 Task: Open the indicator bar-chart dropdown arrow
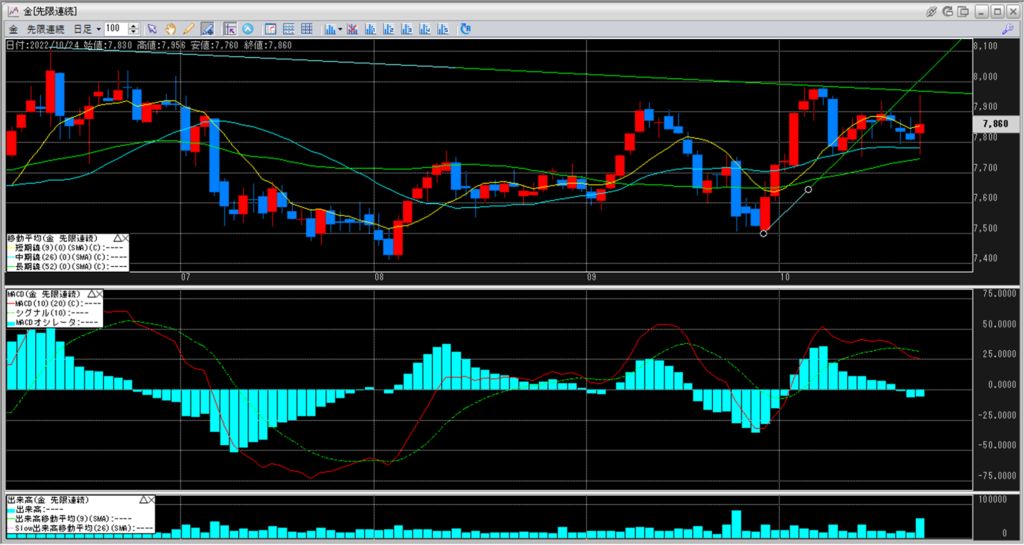click(x=340, y=29)
